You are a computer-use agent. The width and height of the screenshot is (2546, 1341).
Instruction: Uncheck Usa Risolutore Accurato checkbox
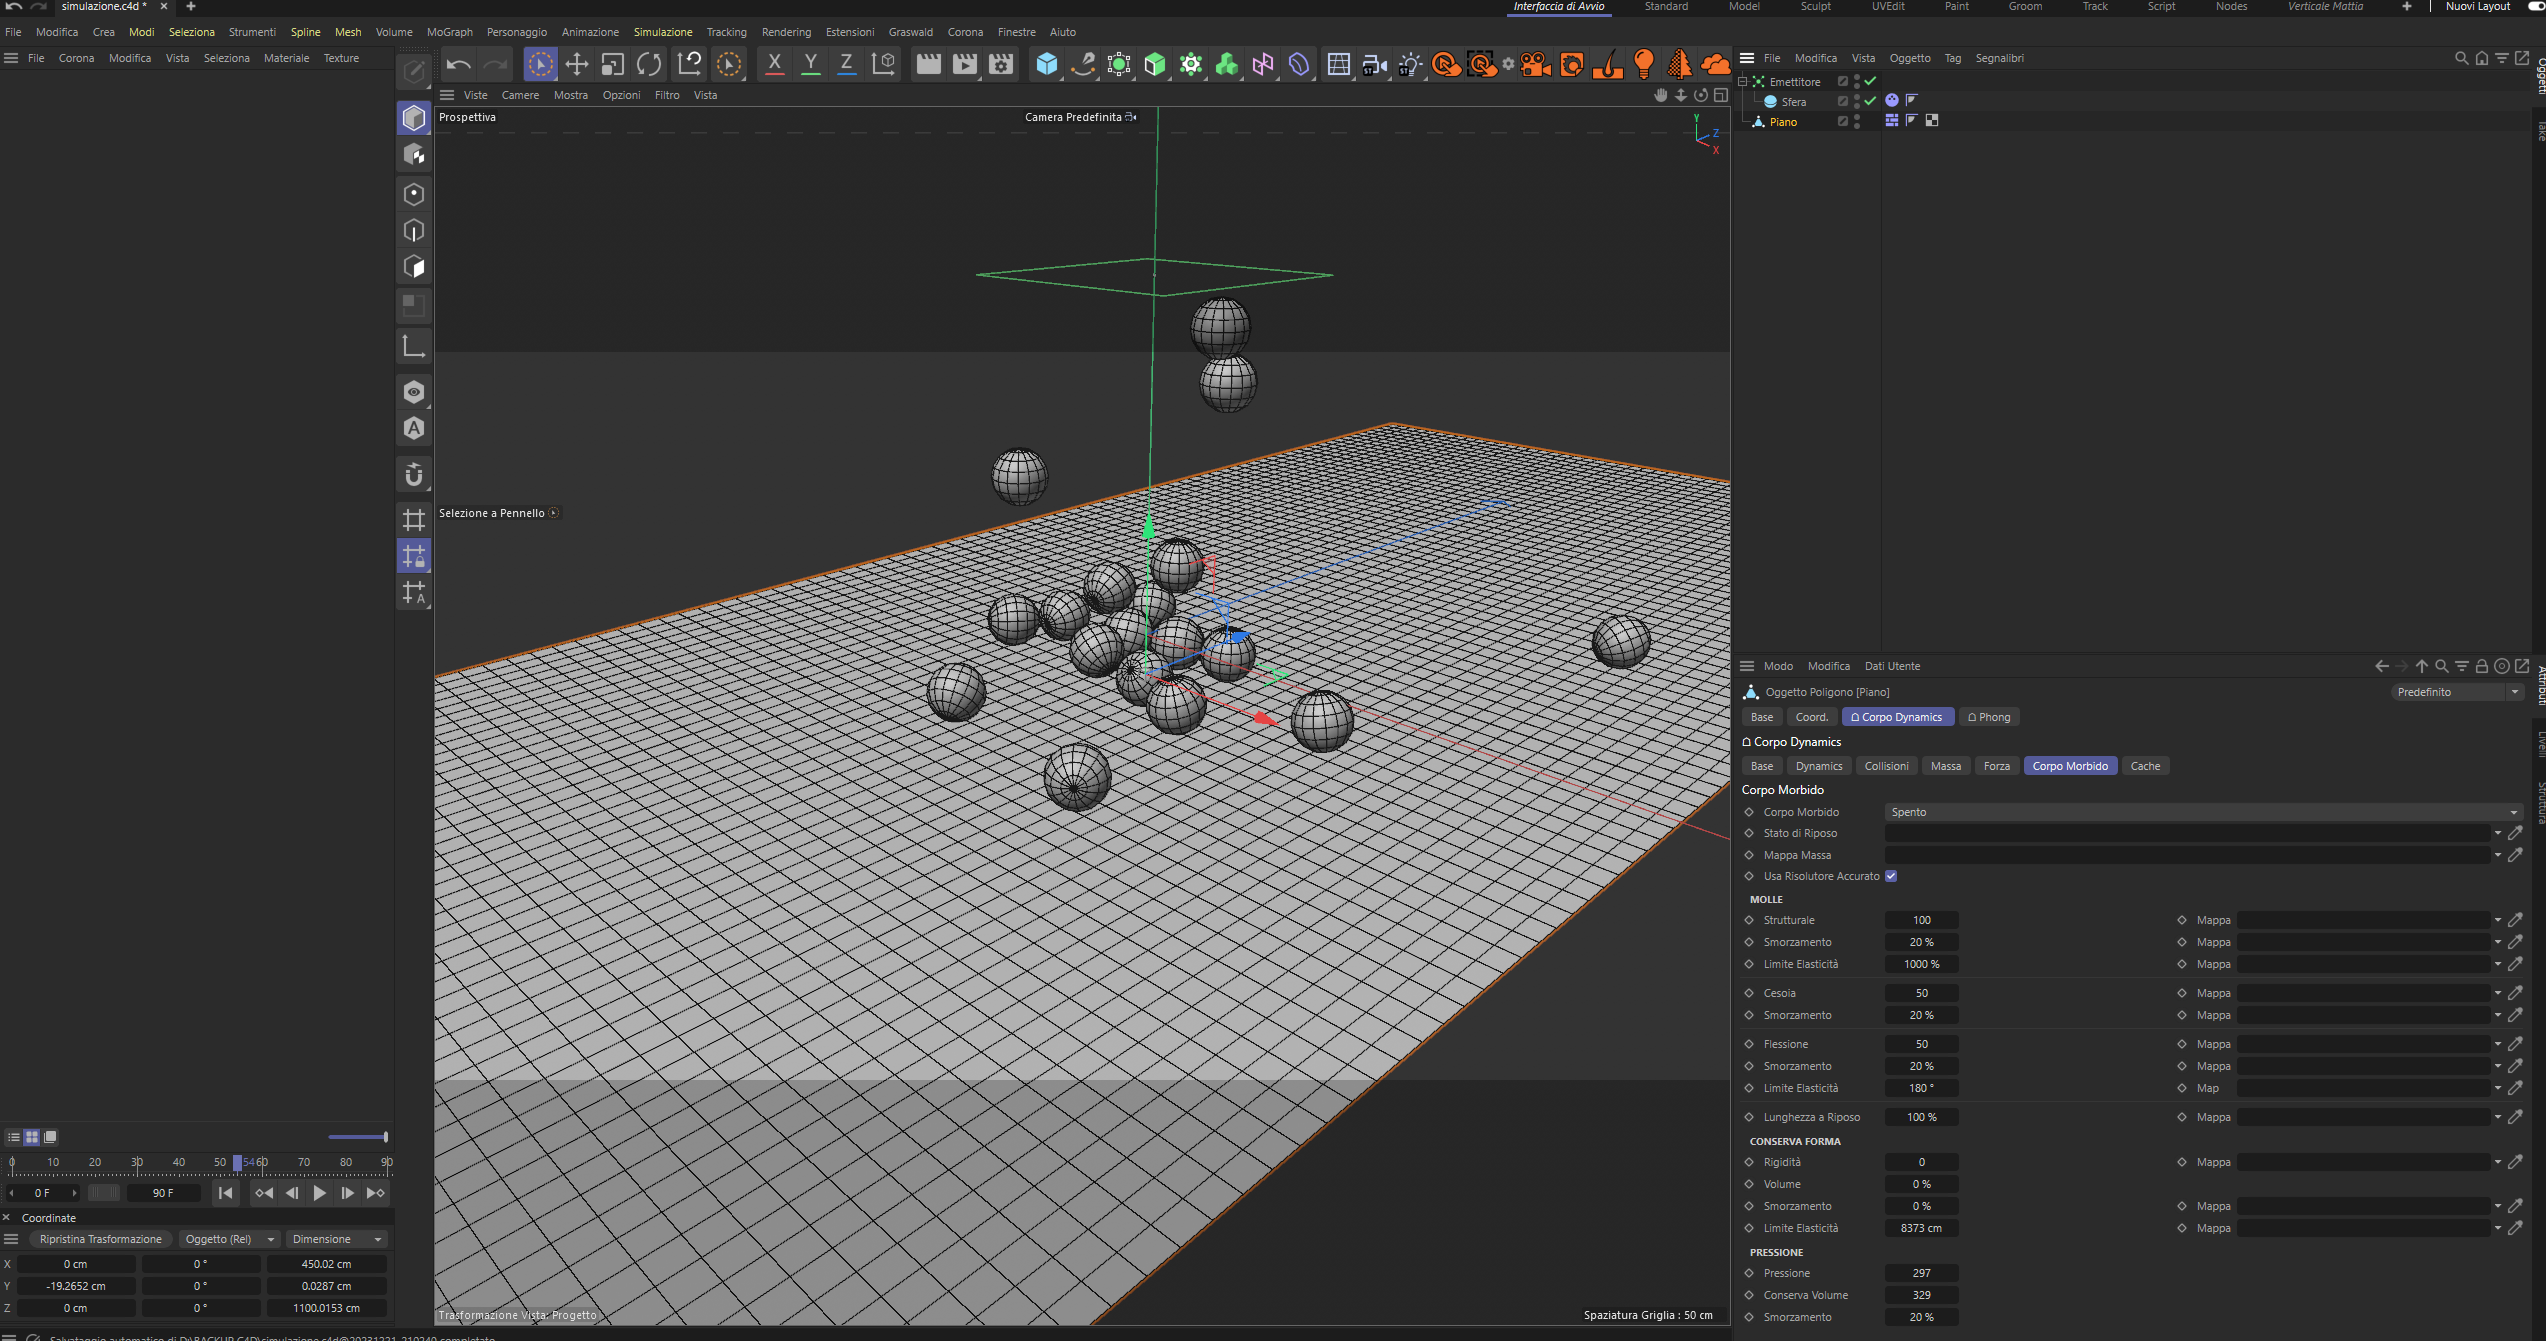click(x=1891, y=876)
